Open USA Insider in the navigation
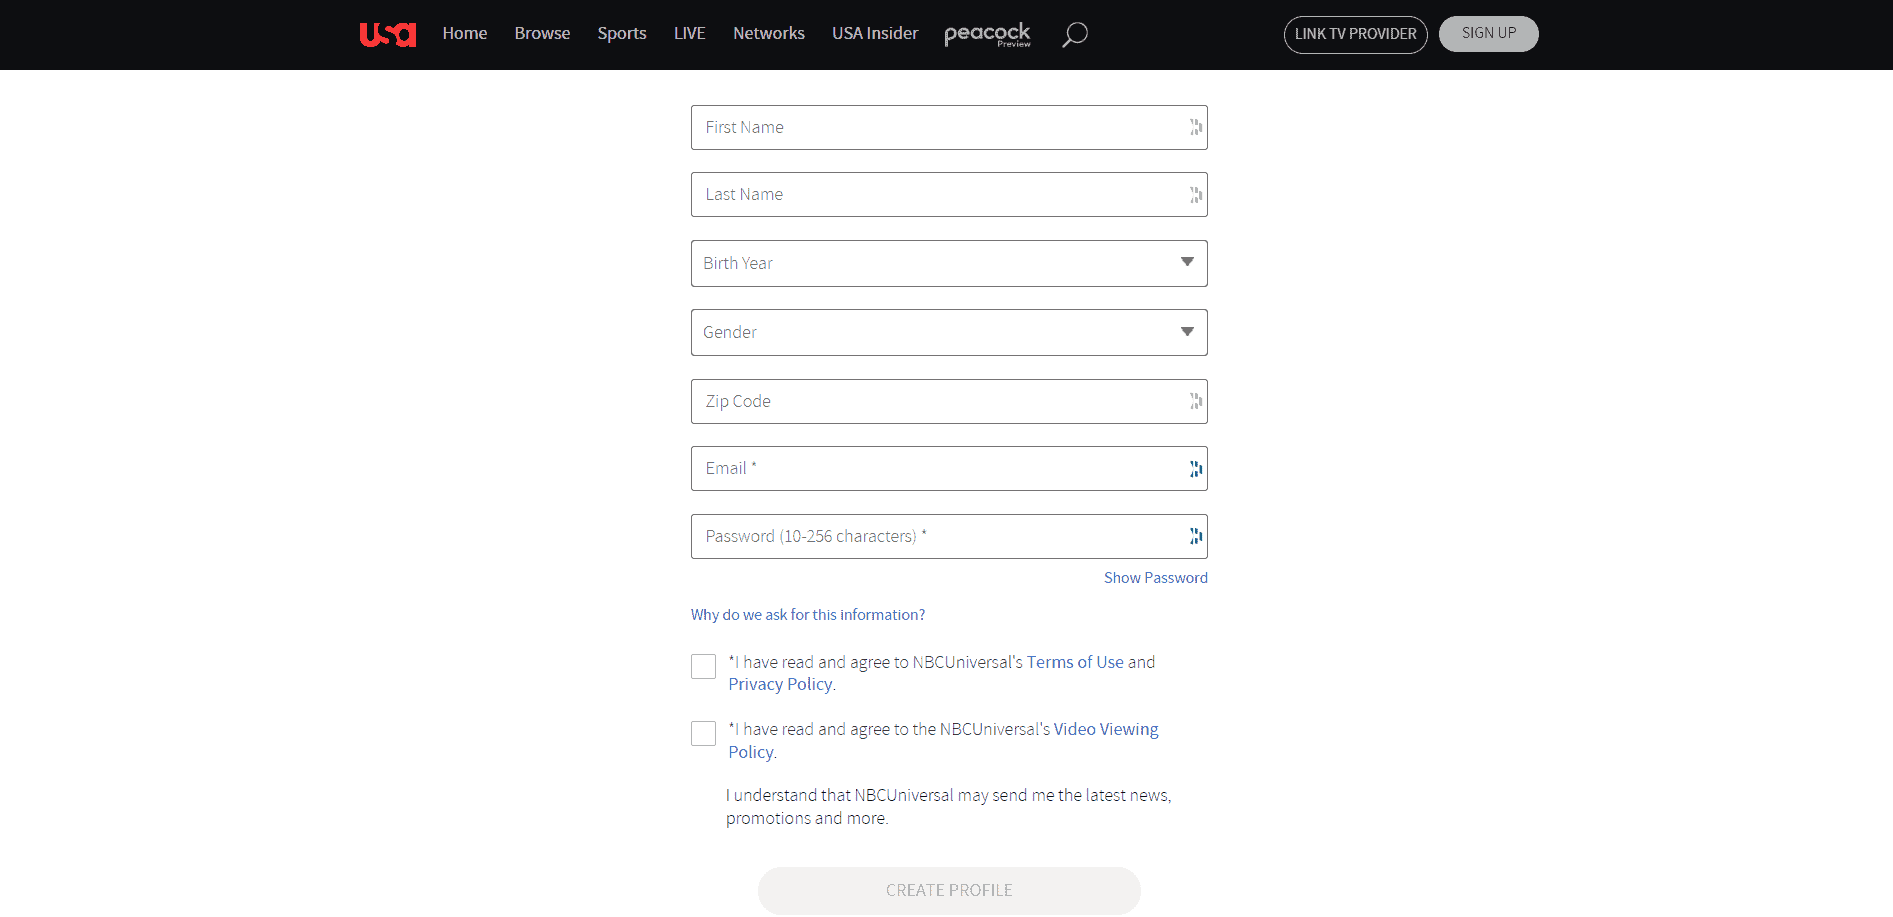This screenshot has height=917, width=1893. [875, 33]
